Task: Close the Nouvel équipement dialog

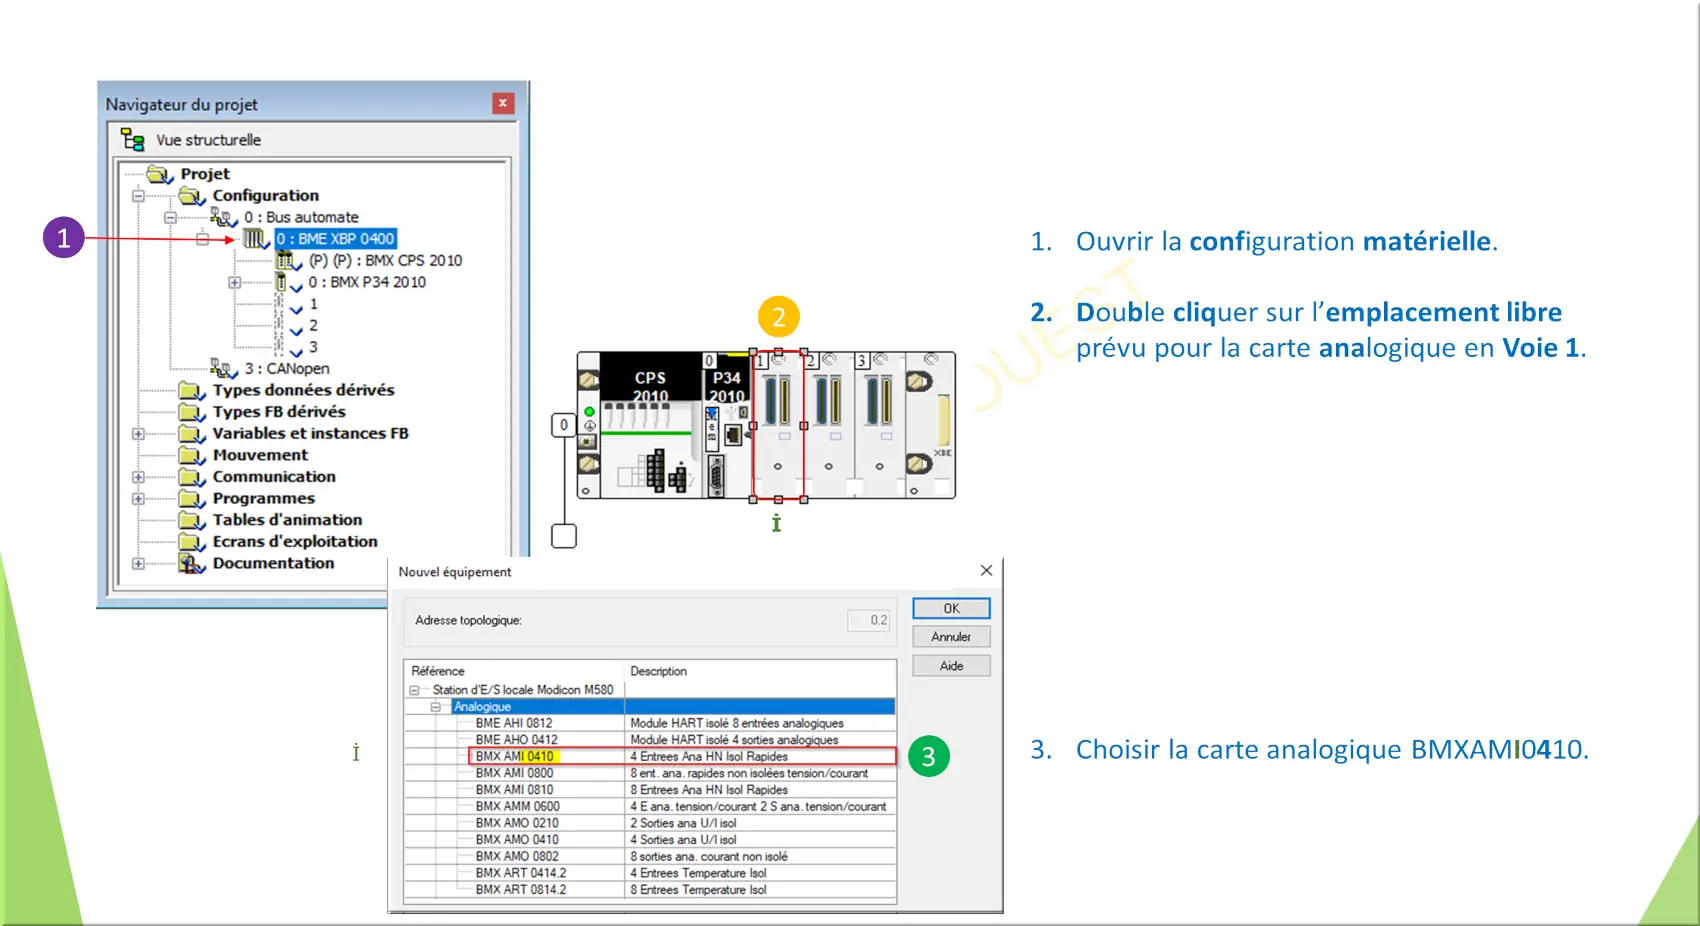Action: (986, 571)
